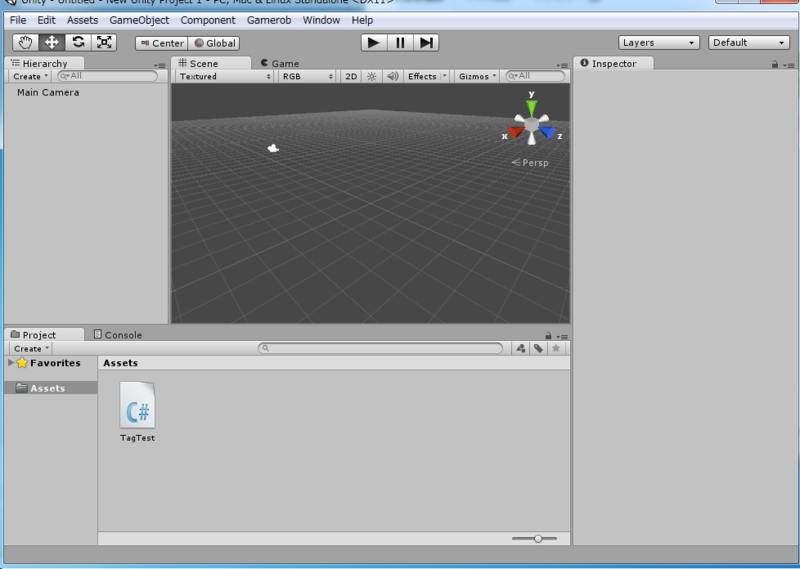
Task: Open the Textured draw mode dropdown
Action: 224,76
